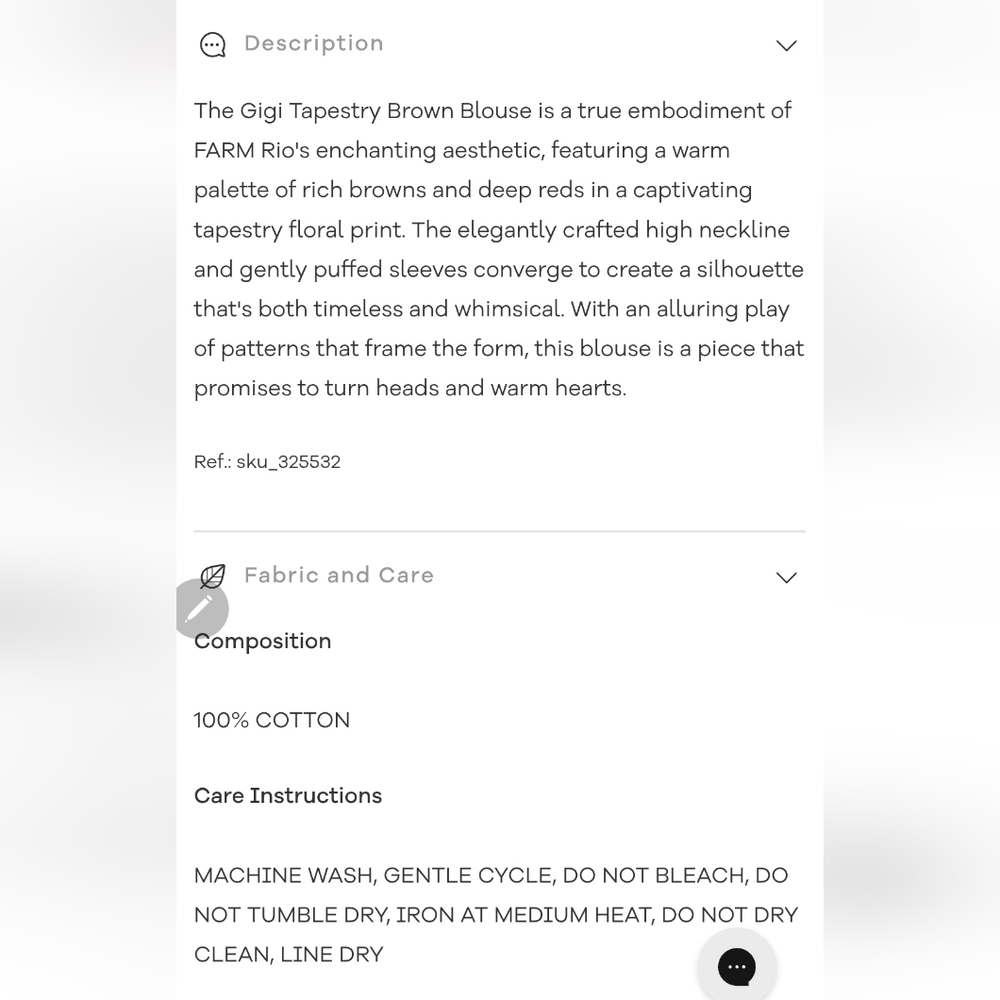Screen dimensions: 1000x1000
Task: Click the Ref. sku_325532 text
Action: [x=267, y=462]
